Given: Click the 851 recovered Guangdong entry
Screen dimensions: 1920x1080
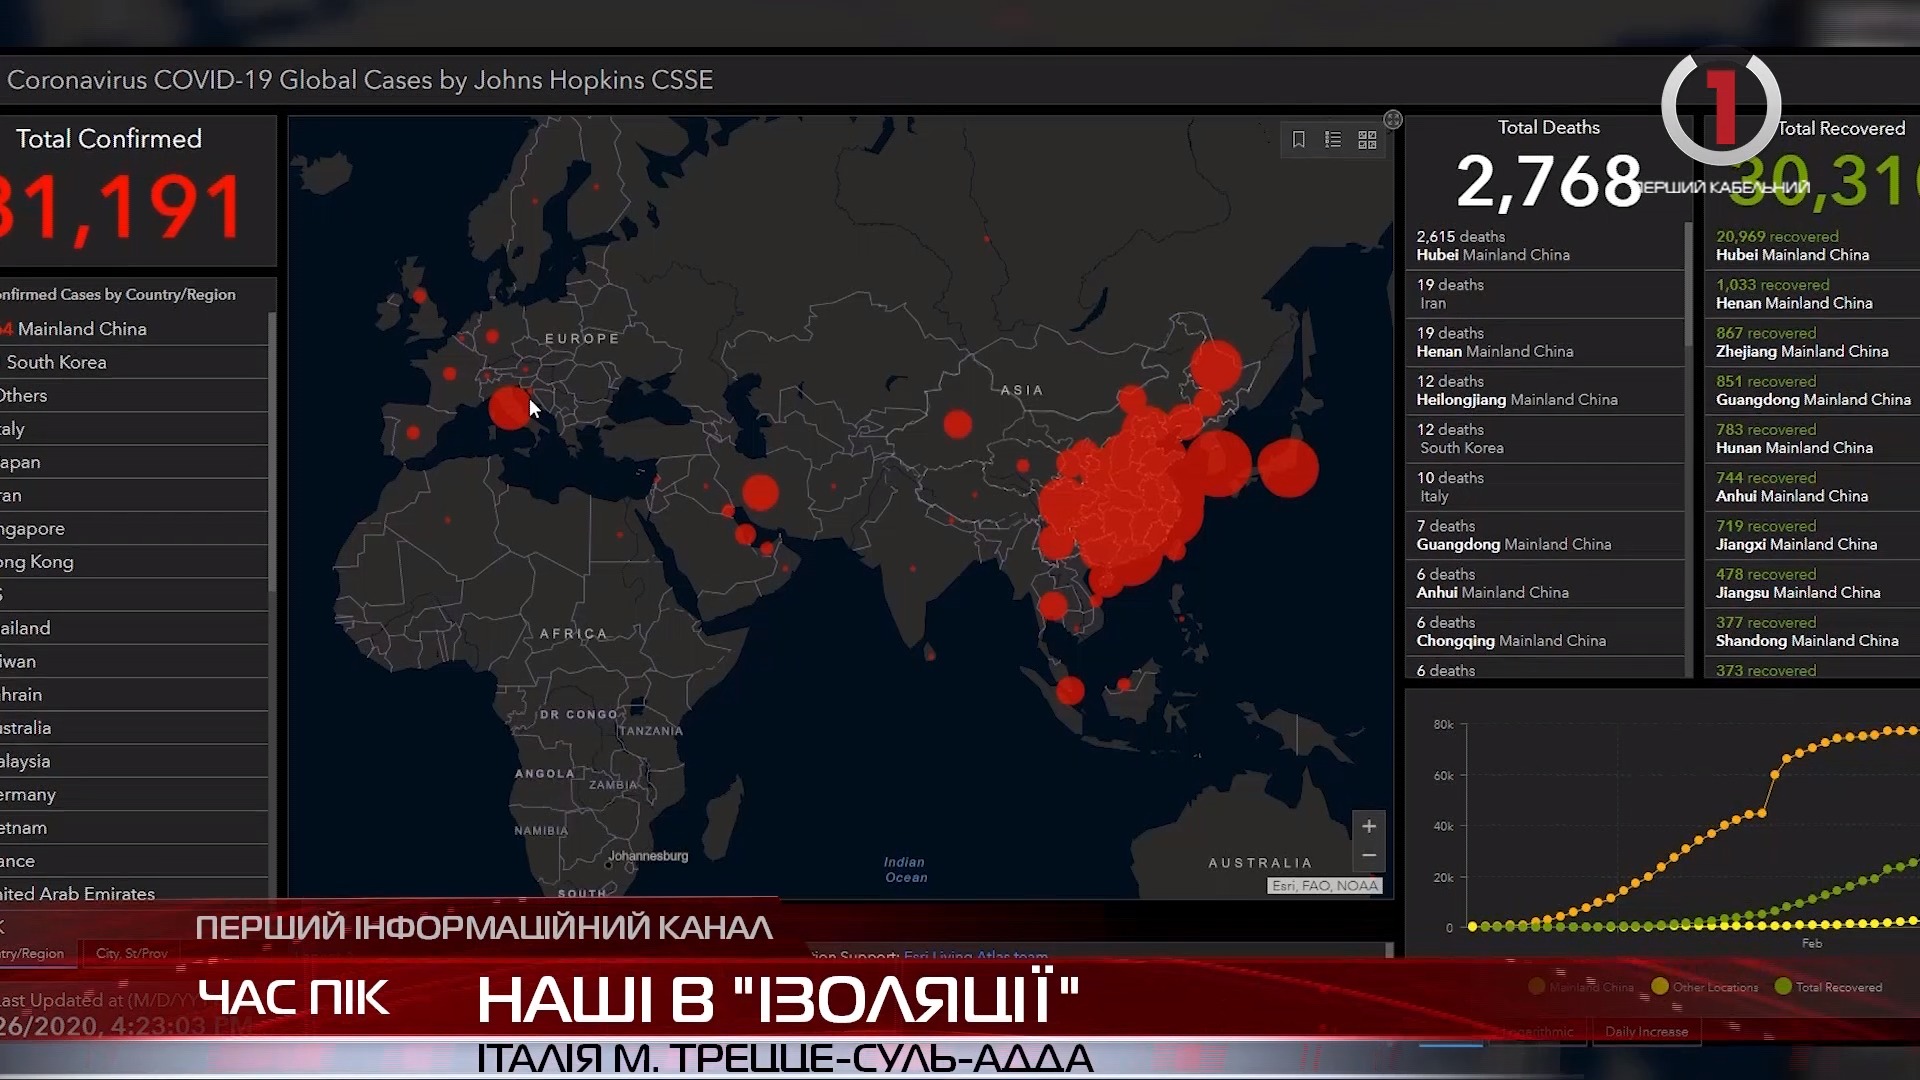Looking at the screenshot, I should tap(1814, 390).
